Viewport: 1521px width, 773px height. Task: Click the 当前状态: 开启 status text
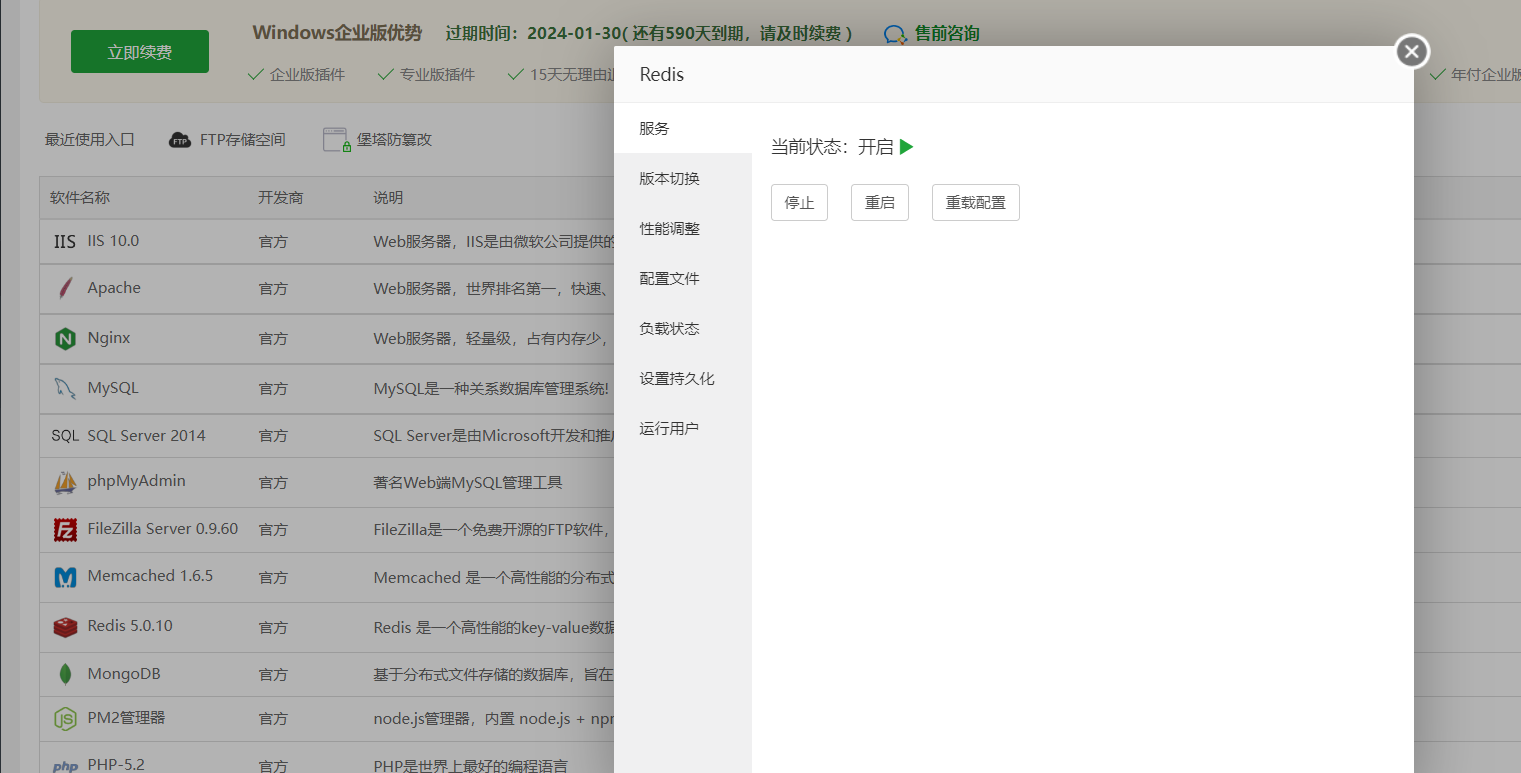coord(832,147)
